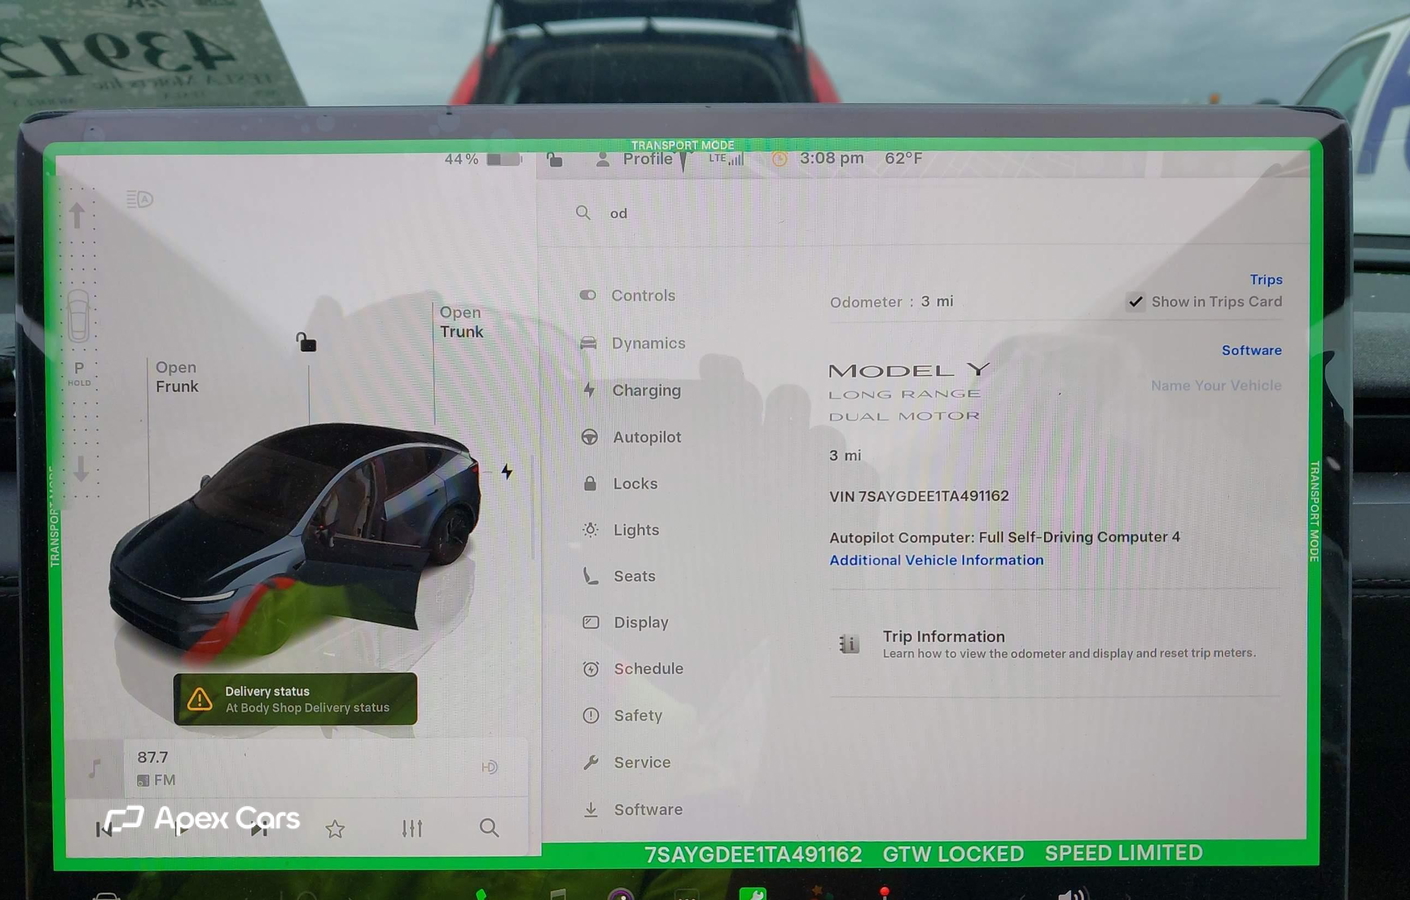The image size is (1410, 900).
Task: Tap Open Frunk
Action: 177,377
